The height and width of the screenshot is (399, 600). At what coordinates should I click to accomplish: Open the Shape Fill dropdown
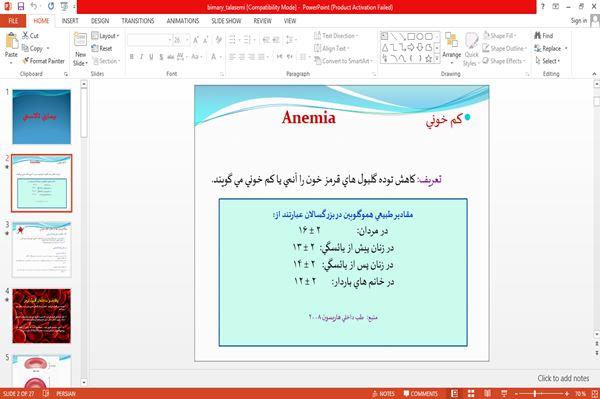point(500,36)
